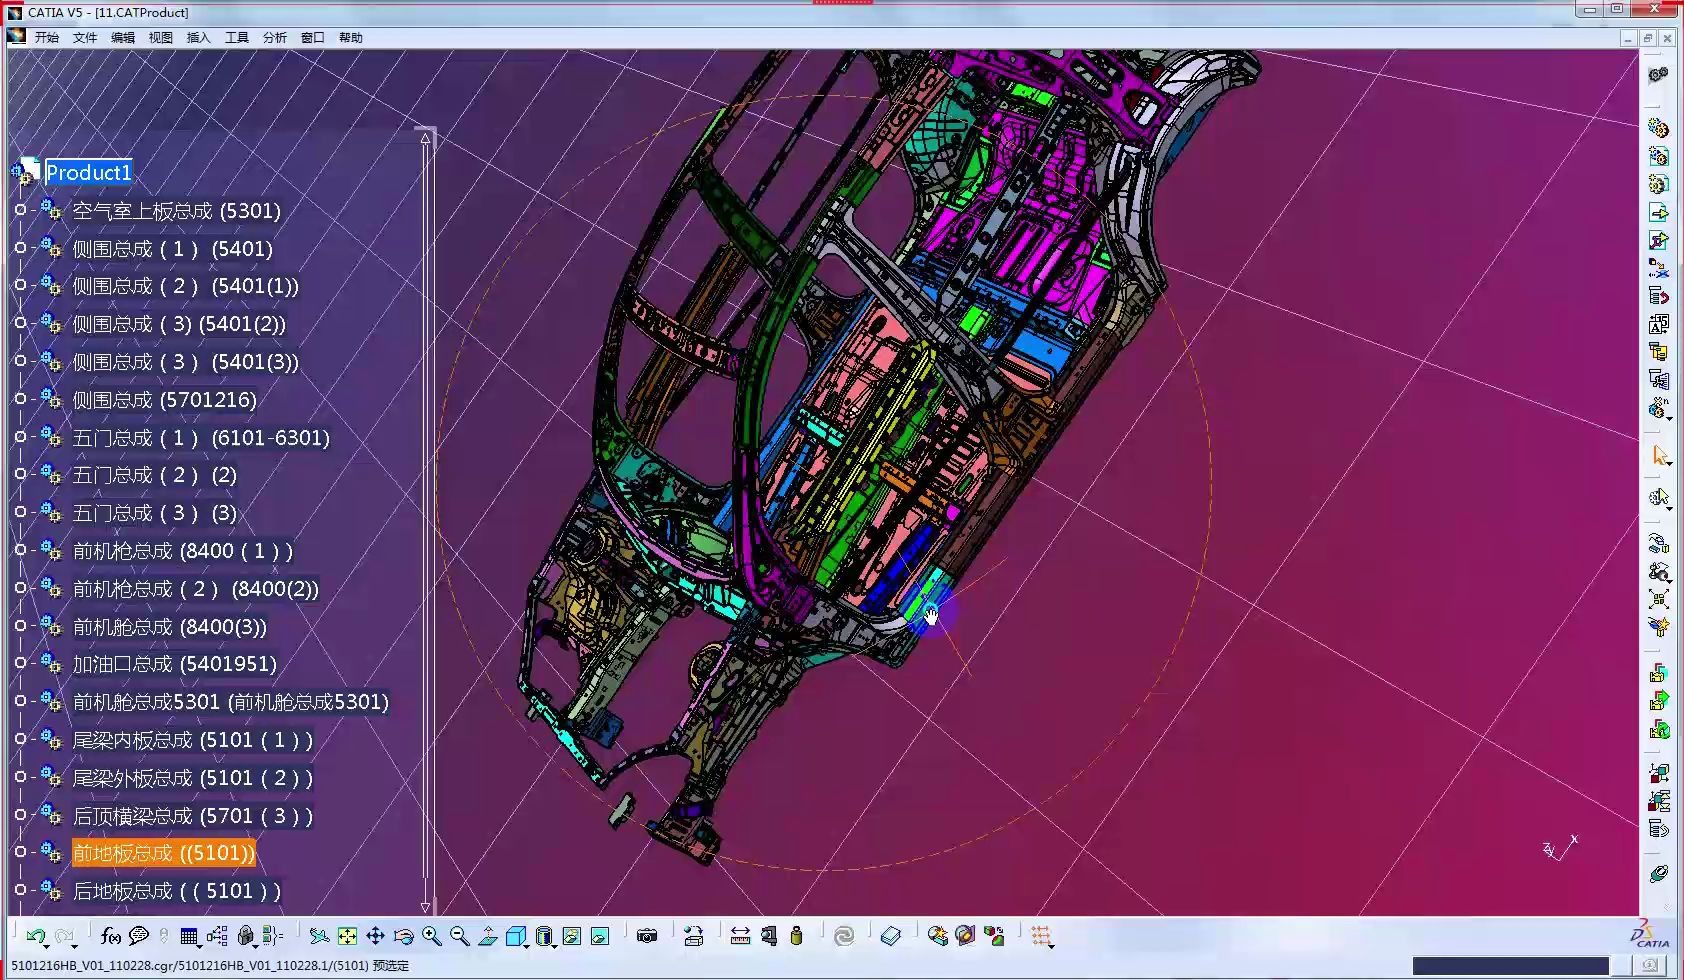
Task: Click the Manipulation icon in right toolbar
Action: (1658, 544)
